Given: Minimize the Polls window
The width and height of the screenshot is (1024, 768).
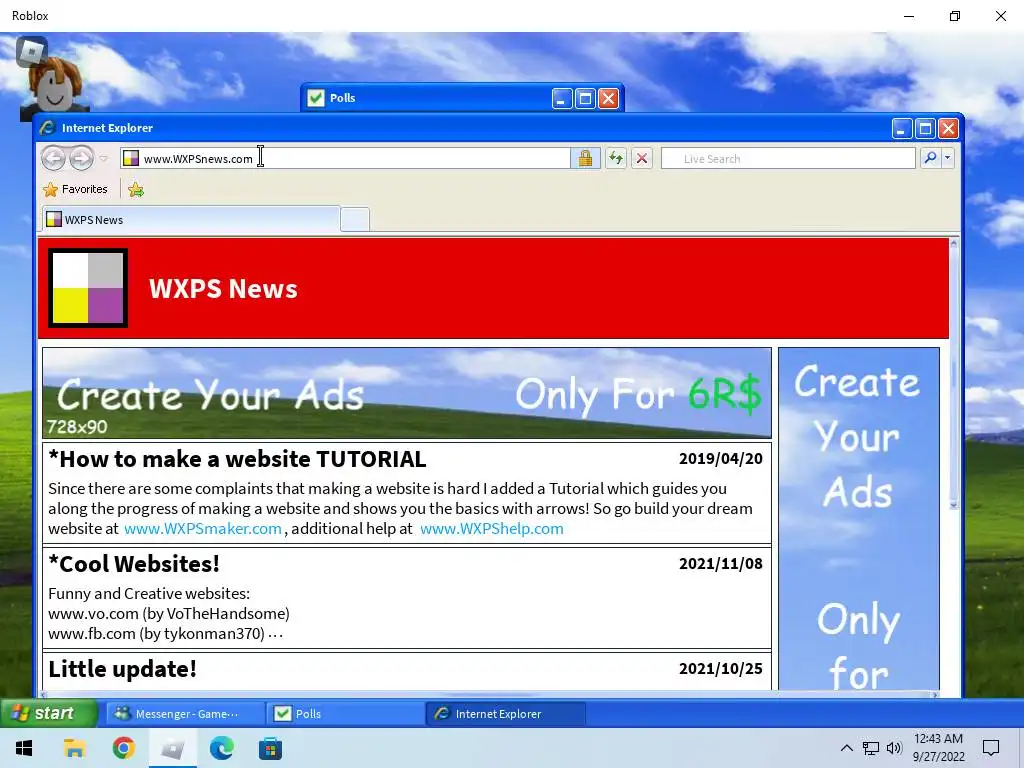Looking at the screenshot, I should (x=562, y=99).
